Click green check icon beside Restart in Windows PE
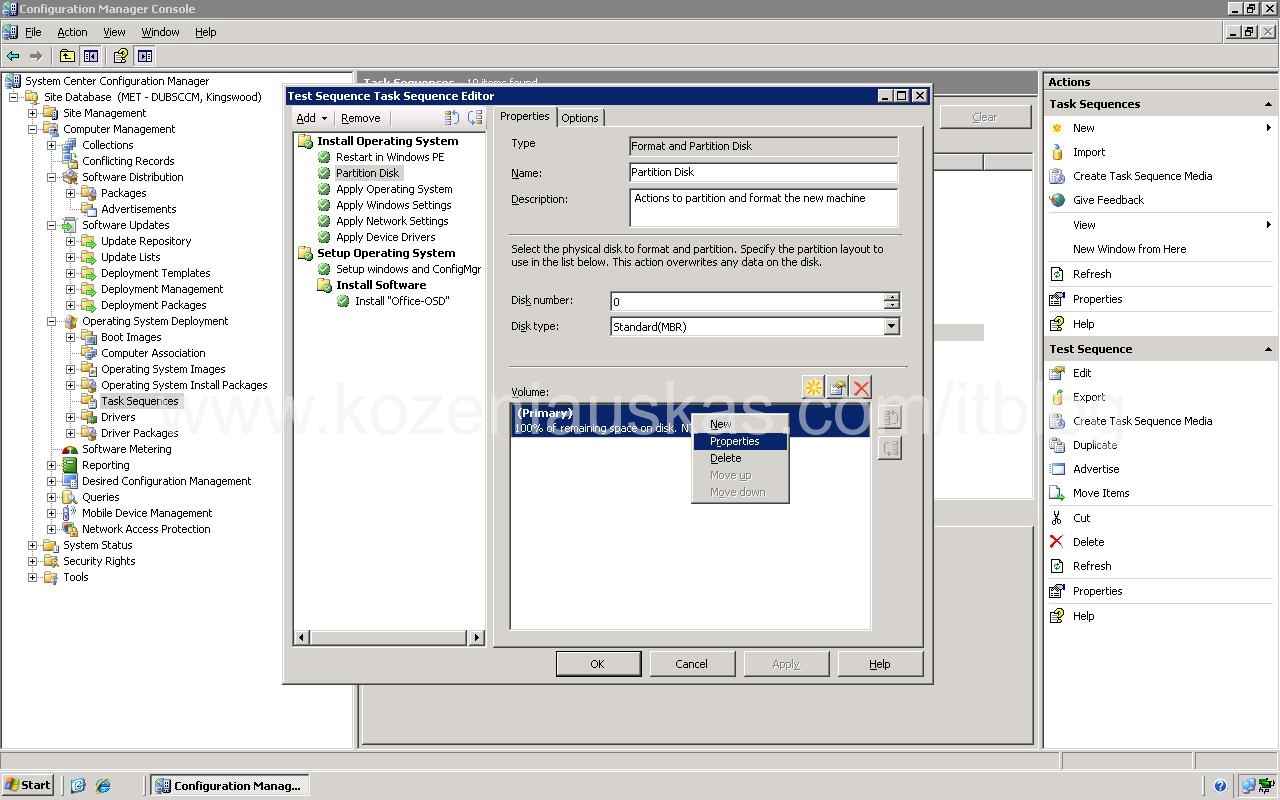This screenshot has width=1280, height=800. click(x=324, y=157)
